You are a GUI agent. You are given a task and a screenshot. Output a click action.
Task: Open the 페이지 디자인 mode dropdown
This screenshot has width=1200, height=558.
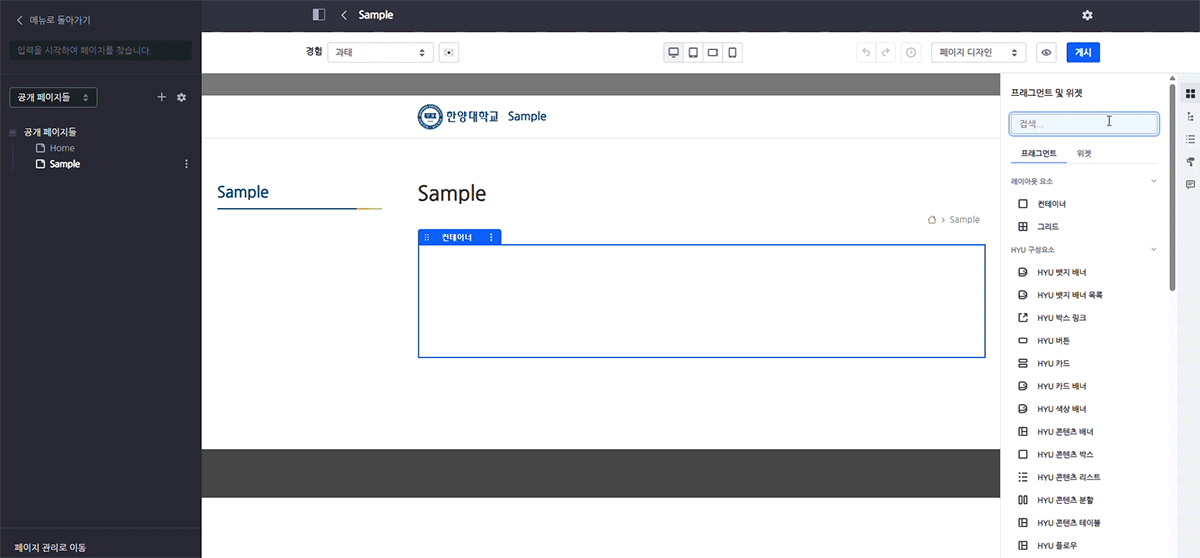tap(978, 52)
